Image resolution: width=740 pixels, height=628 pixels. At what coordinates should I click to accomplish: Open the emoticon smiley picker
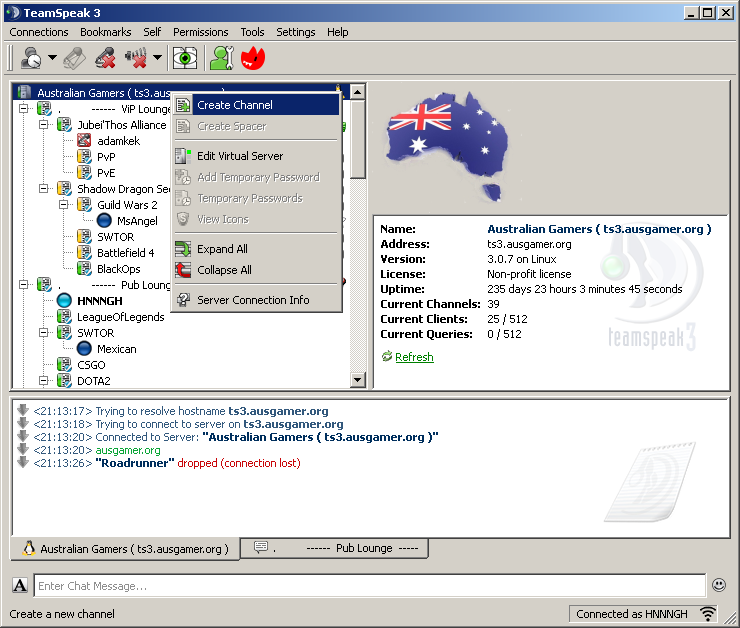719,585
